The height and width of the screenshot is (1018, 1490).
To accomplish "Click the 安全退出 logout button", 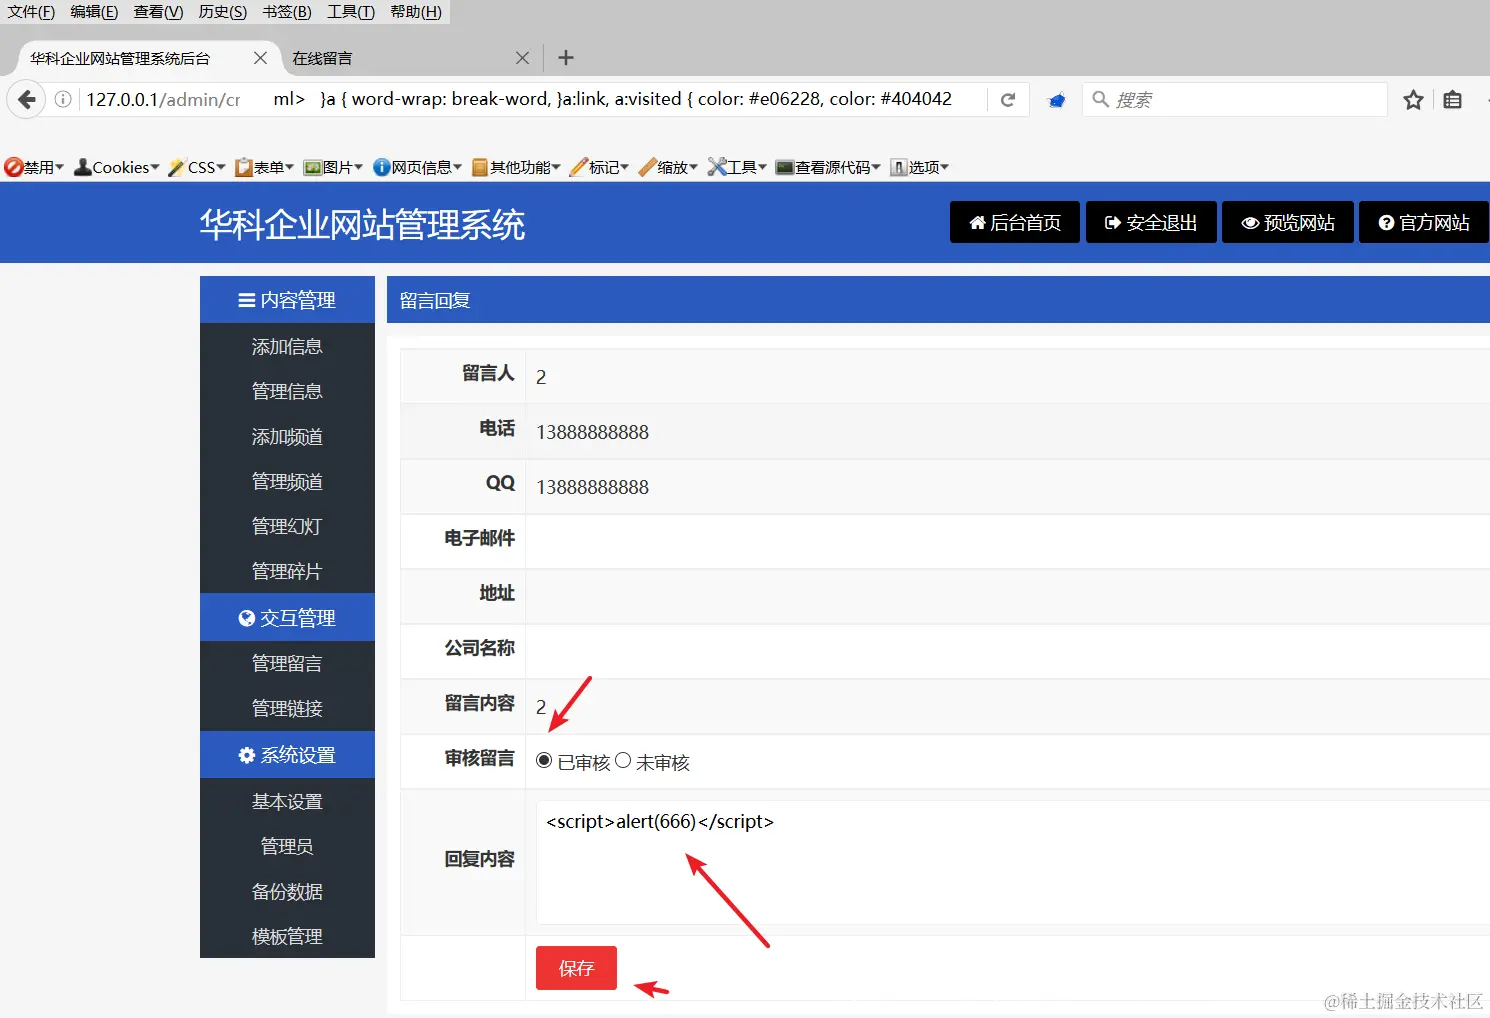I will 1151,222.
